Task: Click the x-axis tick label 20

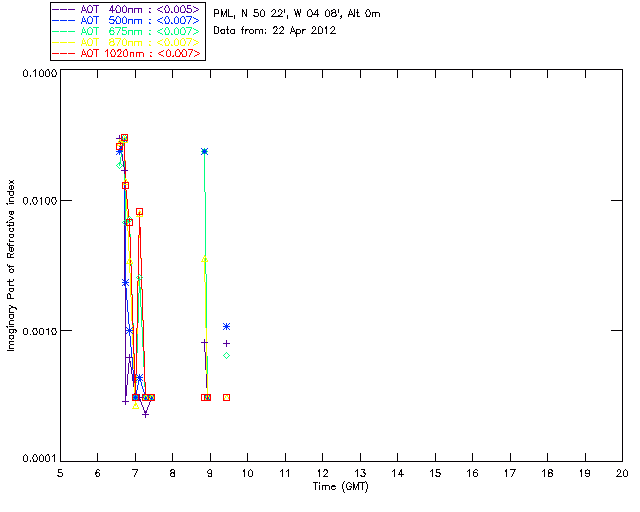Action: pyautogui.click(x=622, y=473)
